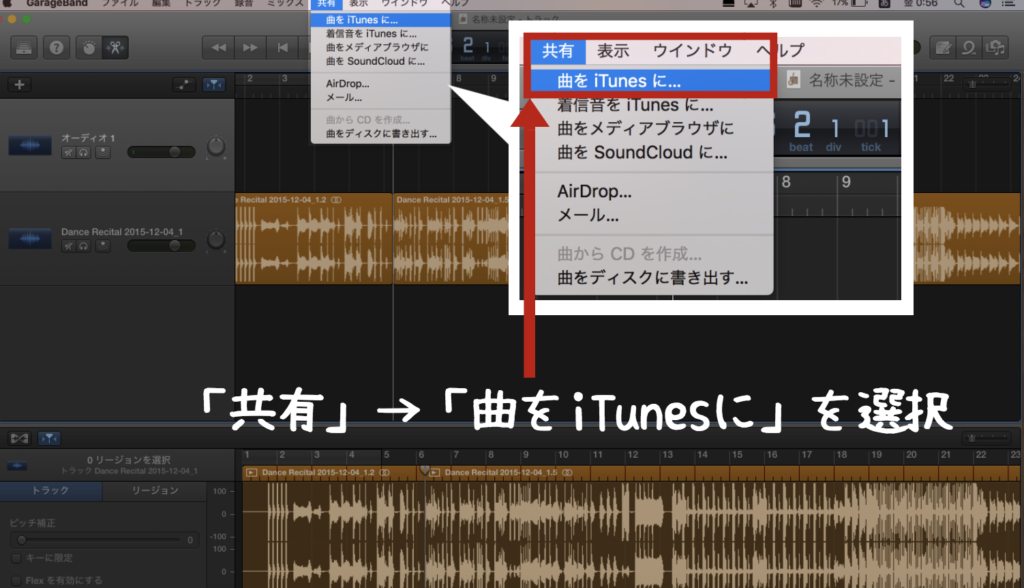1024x588 pixels.
Task: Open the Library panel icon
Action: pos(24,48)
